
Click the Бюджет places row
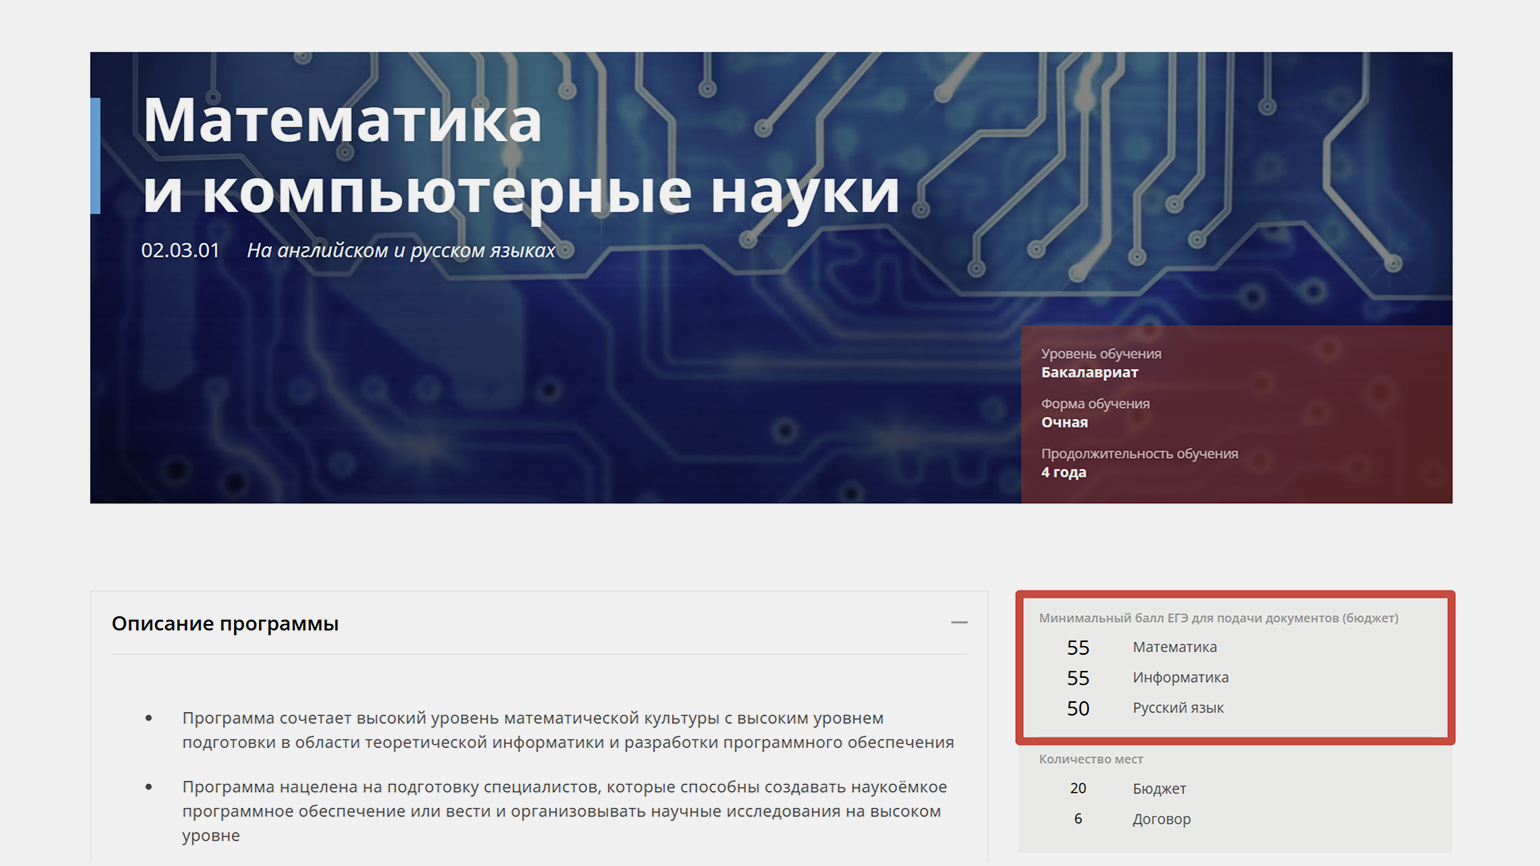pos(1159,789)
